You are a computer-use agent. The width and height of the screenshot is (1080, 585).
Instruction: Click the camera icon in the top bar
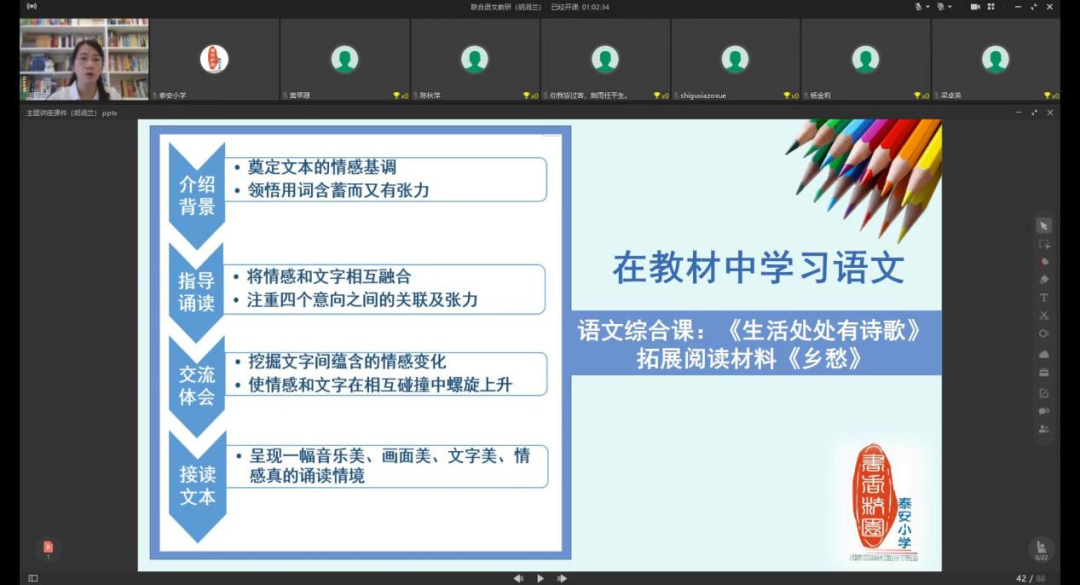coord(975,7)
